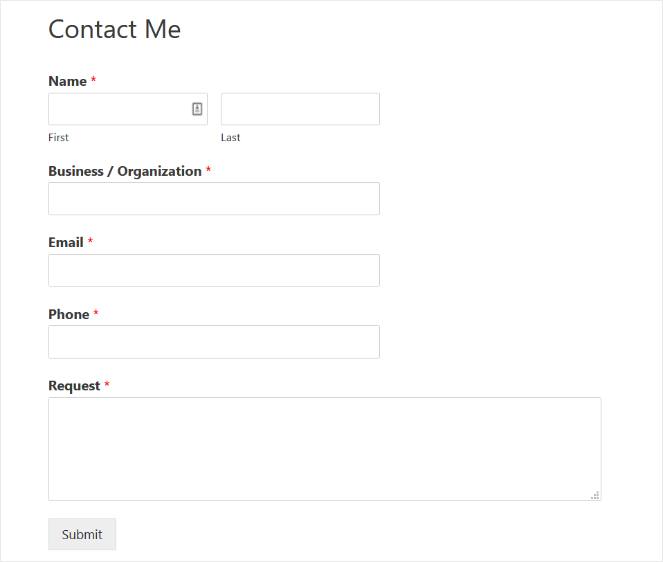Viewport: 663px width, 562px height.
Task: Click the resize handle of the Request textarea
Action: [x=595, y=494]
